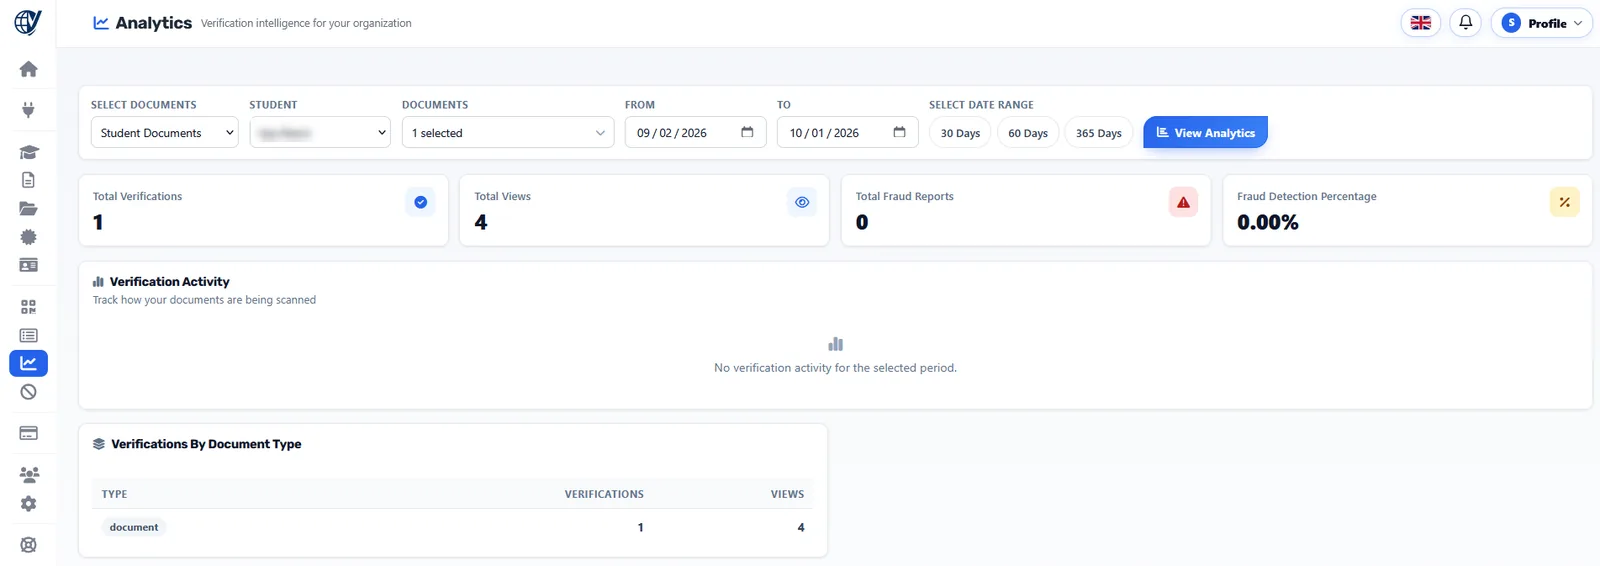Click the Total Views eye icon
This screenshot has width=1600, height=566.
802,202
